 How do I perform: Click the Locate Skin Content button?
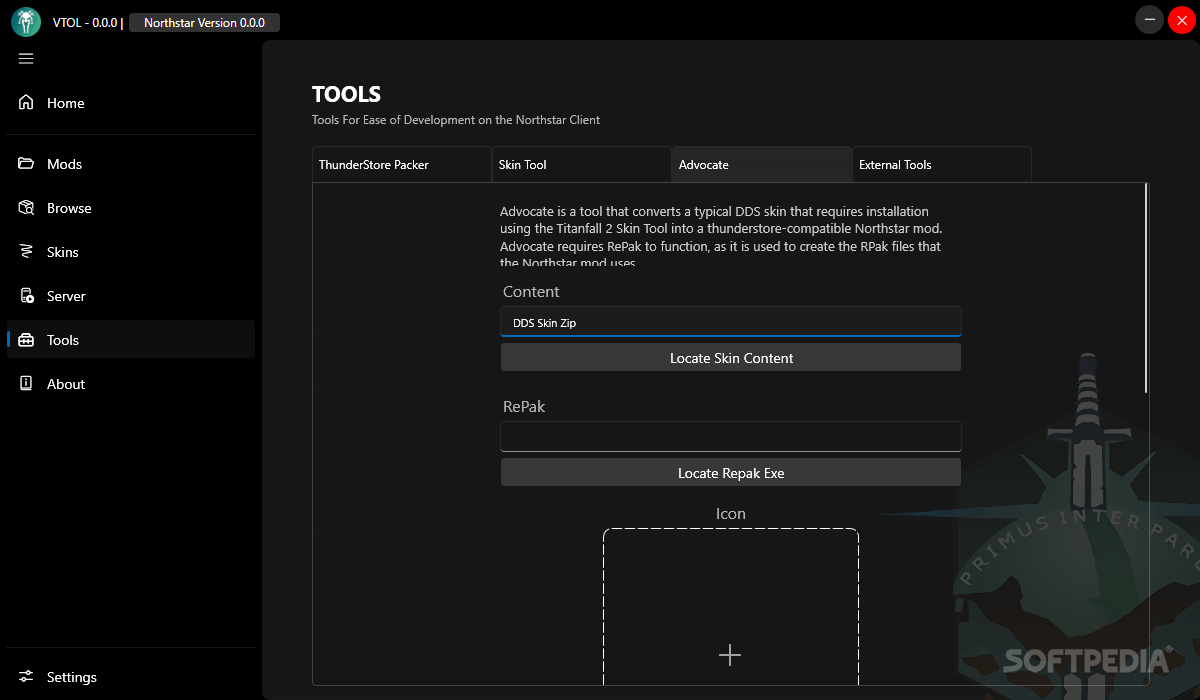(731, 358)
